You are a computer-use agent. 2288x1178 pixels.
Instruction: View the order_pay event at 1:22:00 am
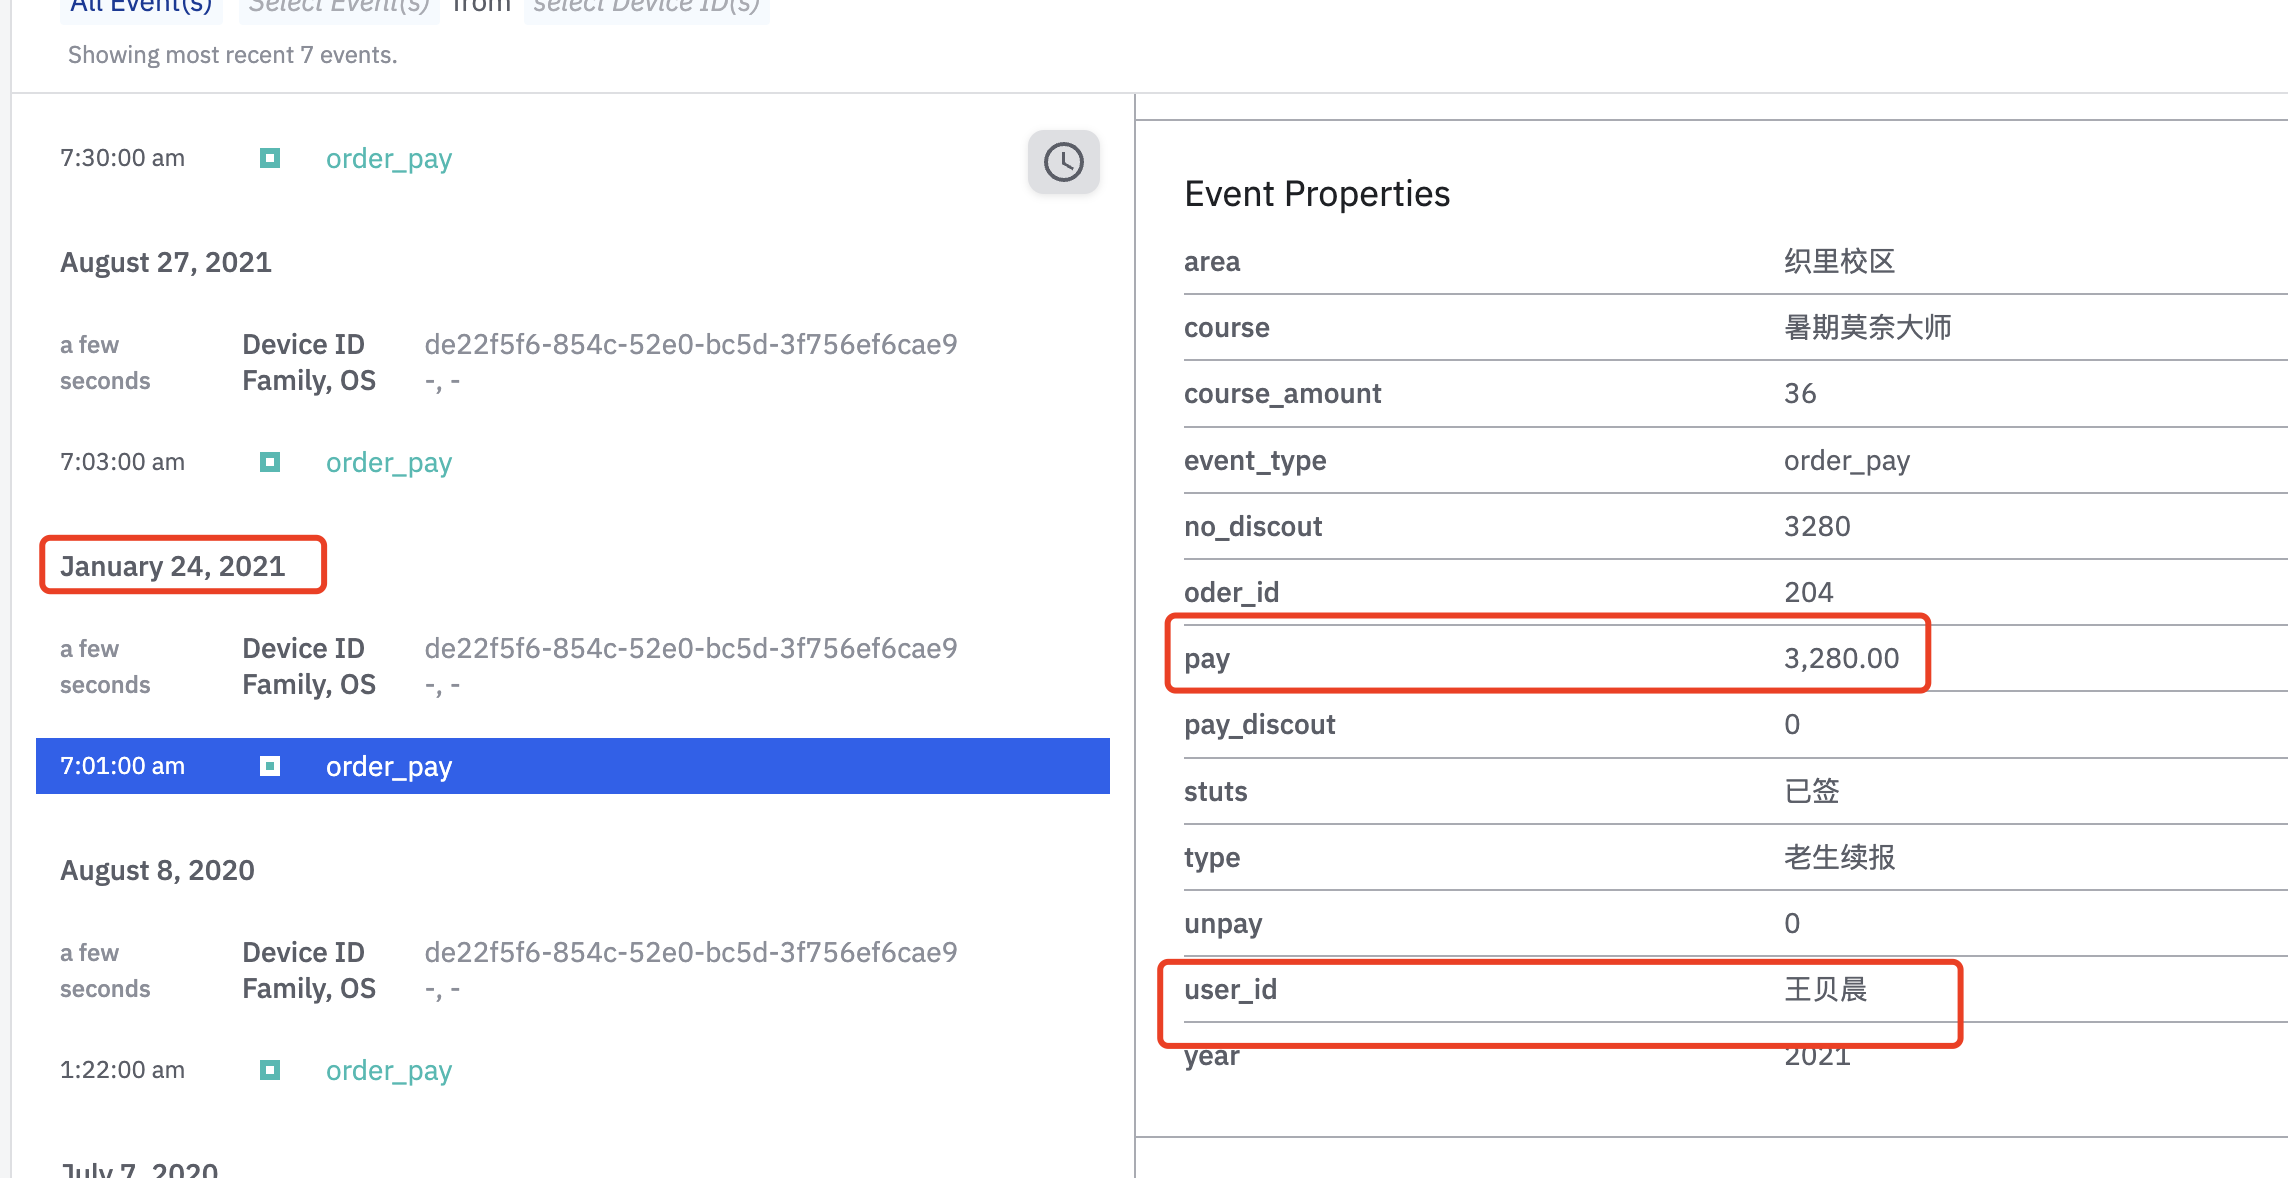pos(388,1070)
